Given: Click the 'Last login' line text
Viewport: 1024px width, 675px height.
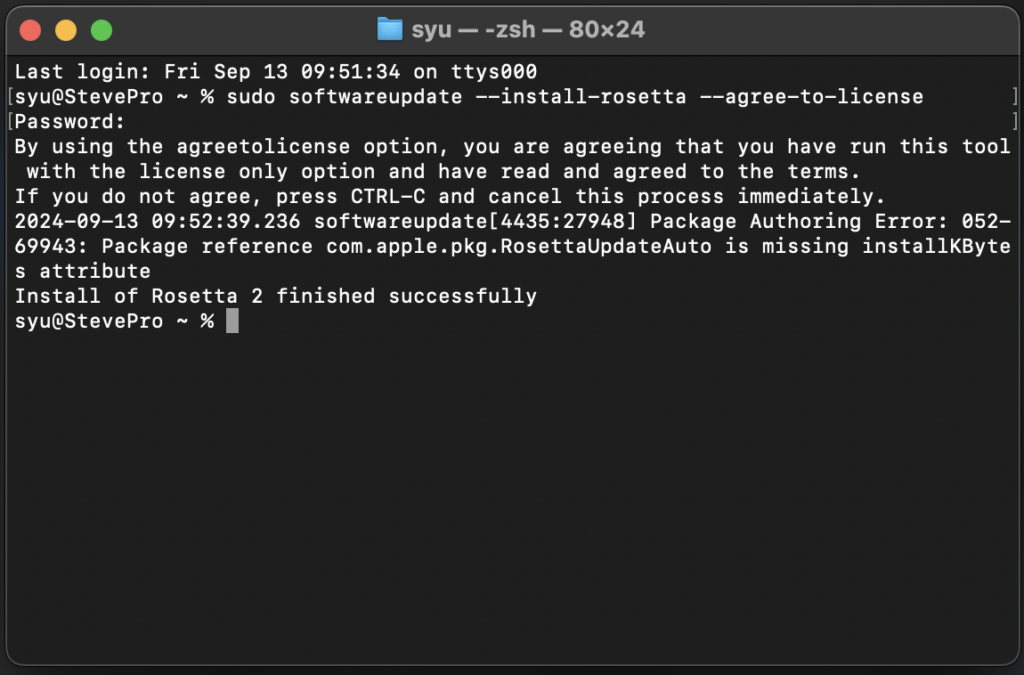Looking at the screenshot, I should [x=276, y=72].
